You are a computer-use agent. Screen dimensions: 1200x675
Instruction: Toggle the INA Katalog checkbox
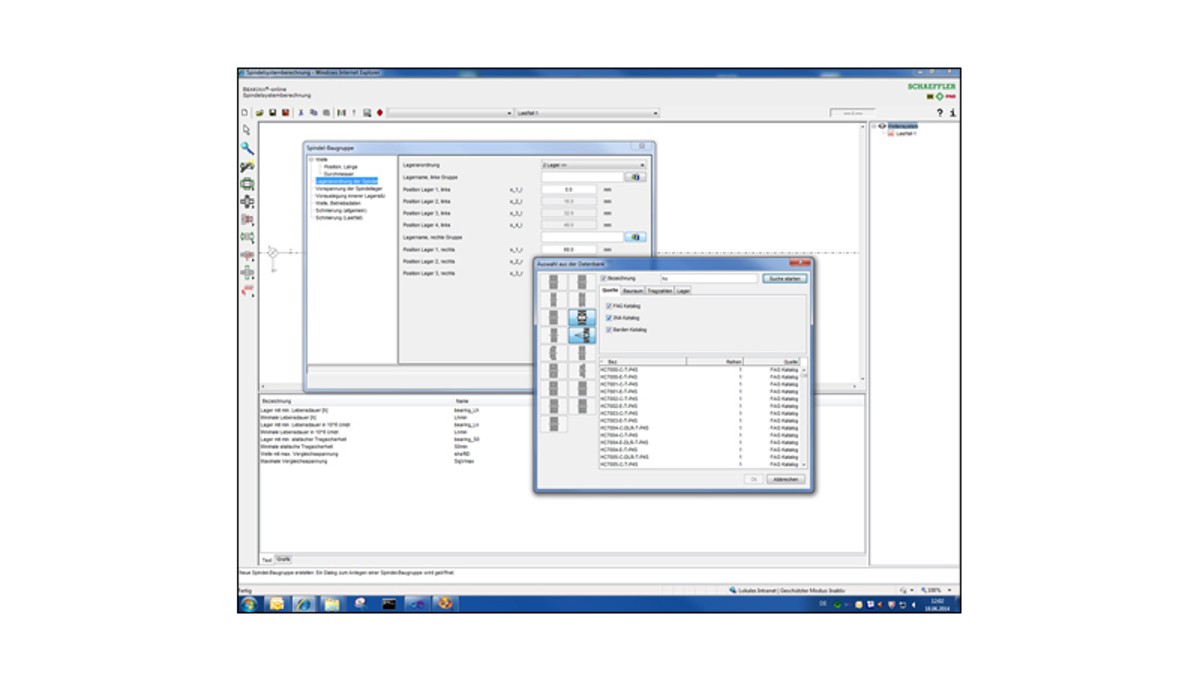pos(609,318)
